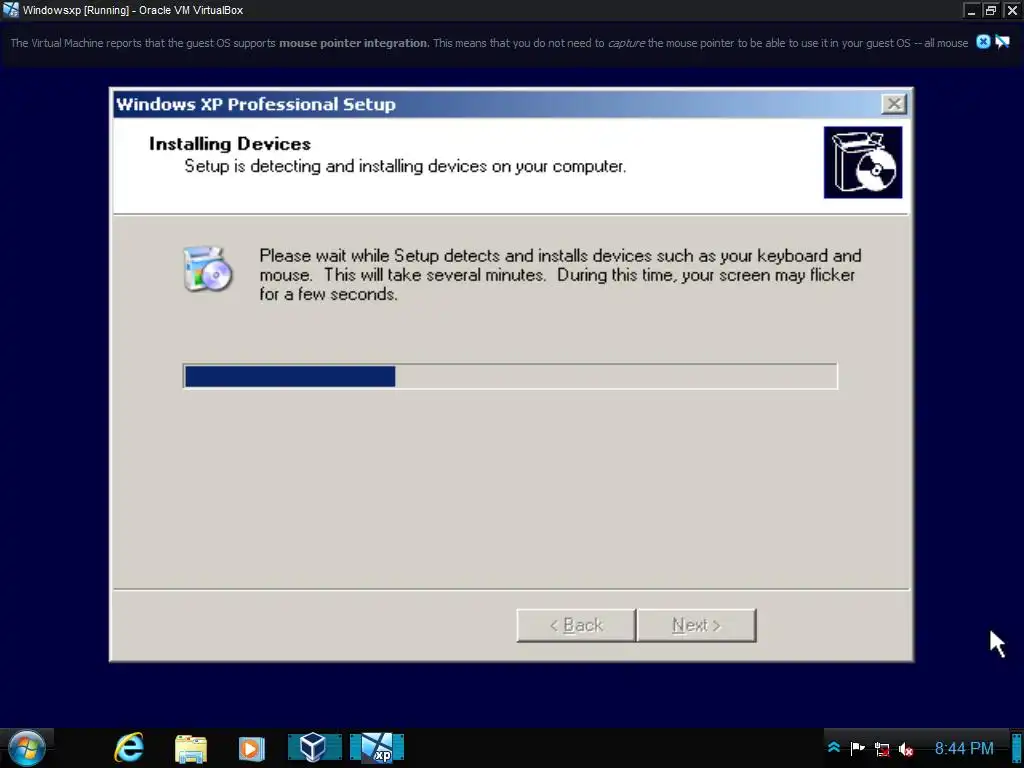Screen dimensions: 1024x768
Task: Click the Installing Devices heading
Action: point(230,144)
